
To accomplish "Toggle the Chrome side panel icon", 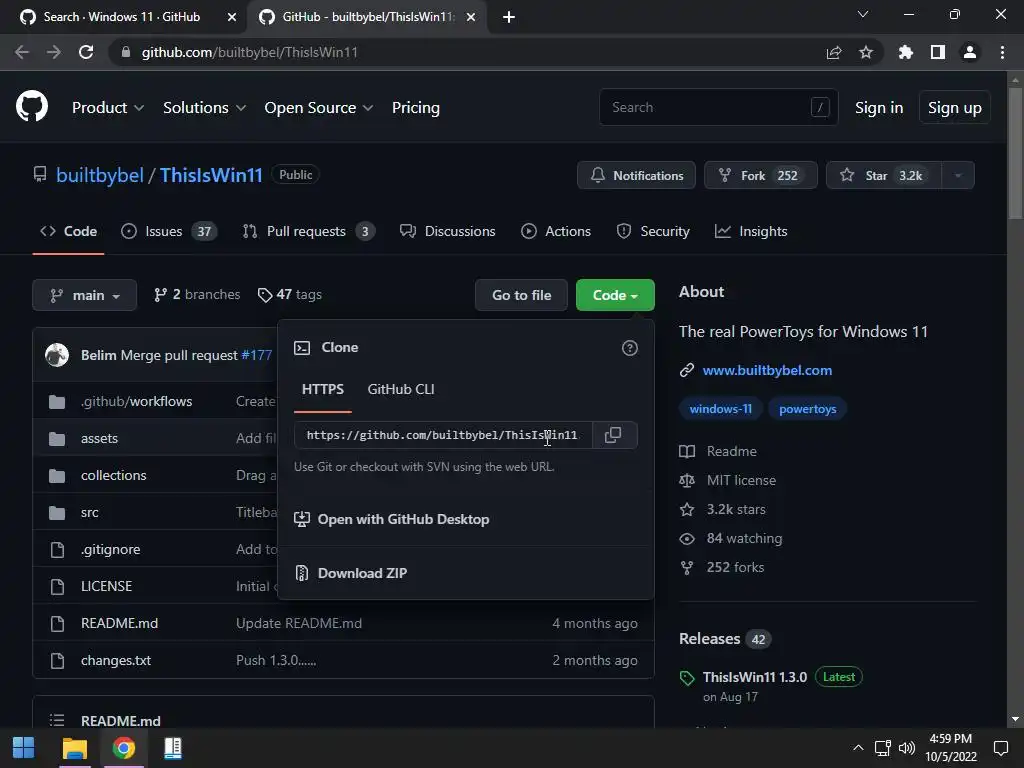I will (x=938, y=52).
